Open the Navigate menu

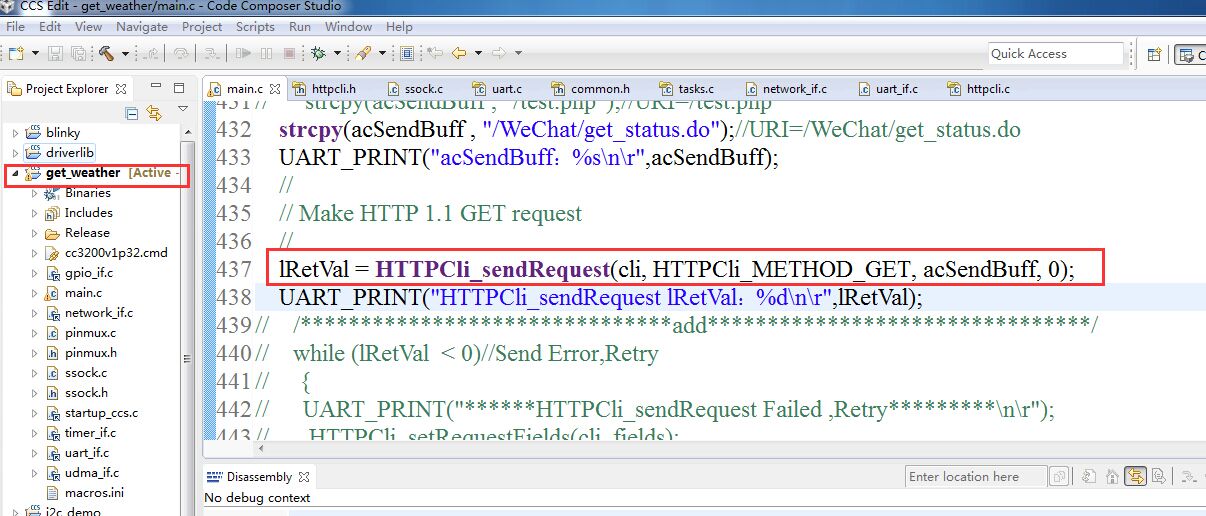click(141, 27)
